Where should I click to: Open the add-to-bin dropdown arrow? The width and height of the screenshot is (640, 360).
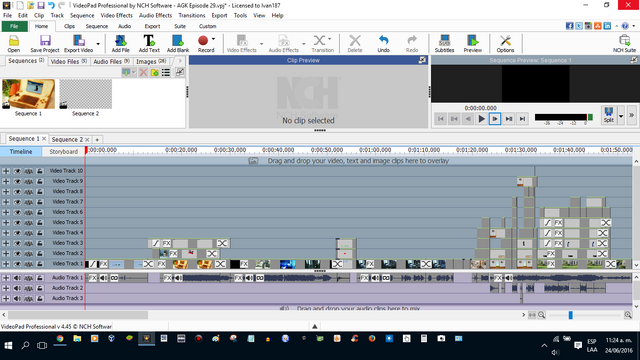[133, 73]
